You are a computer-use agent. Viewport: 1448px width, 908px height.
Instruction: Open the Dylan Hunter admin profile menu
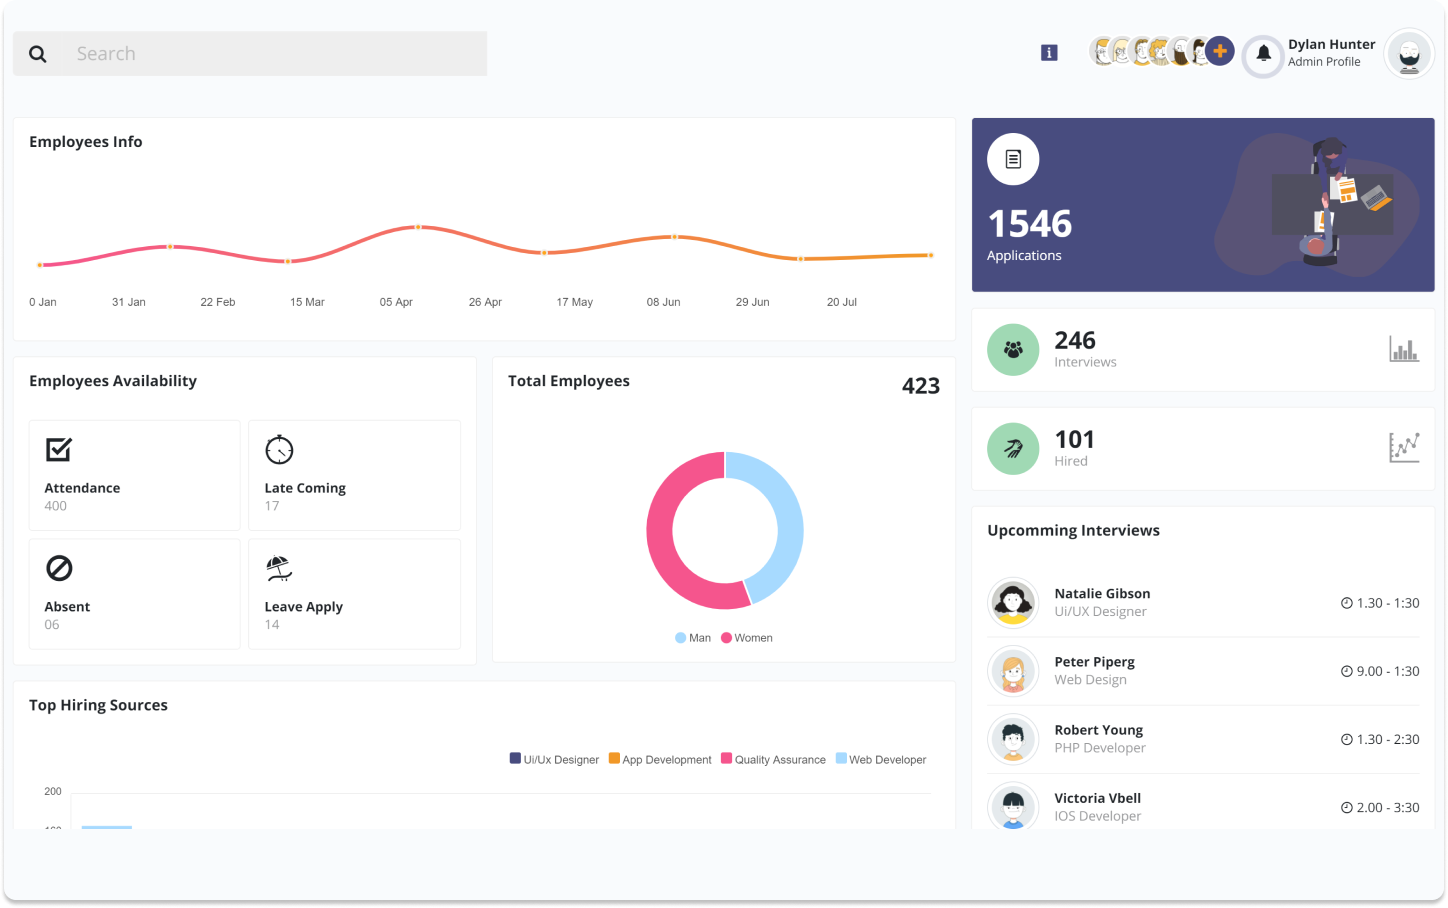[1331, 52]
